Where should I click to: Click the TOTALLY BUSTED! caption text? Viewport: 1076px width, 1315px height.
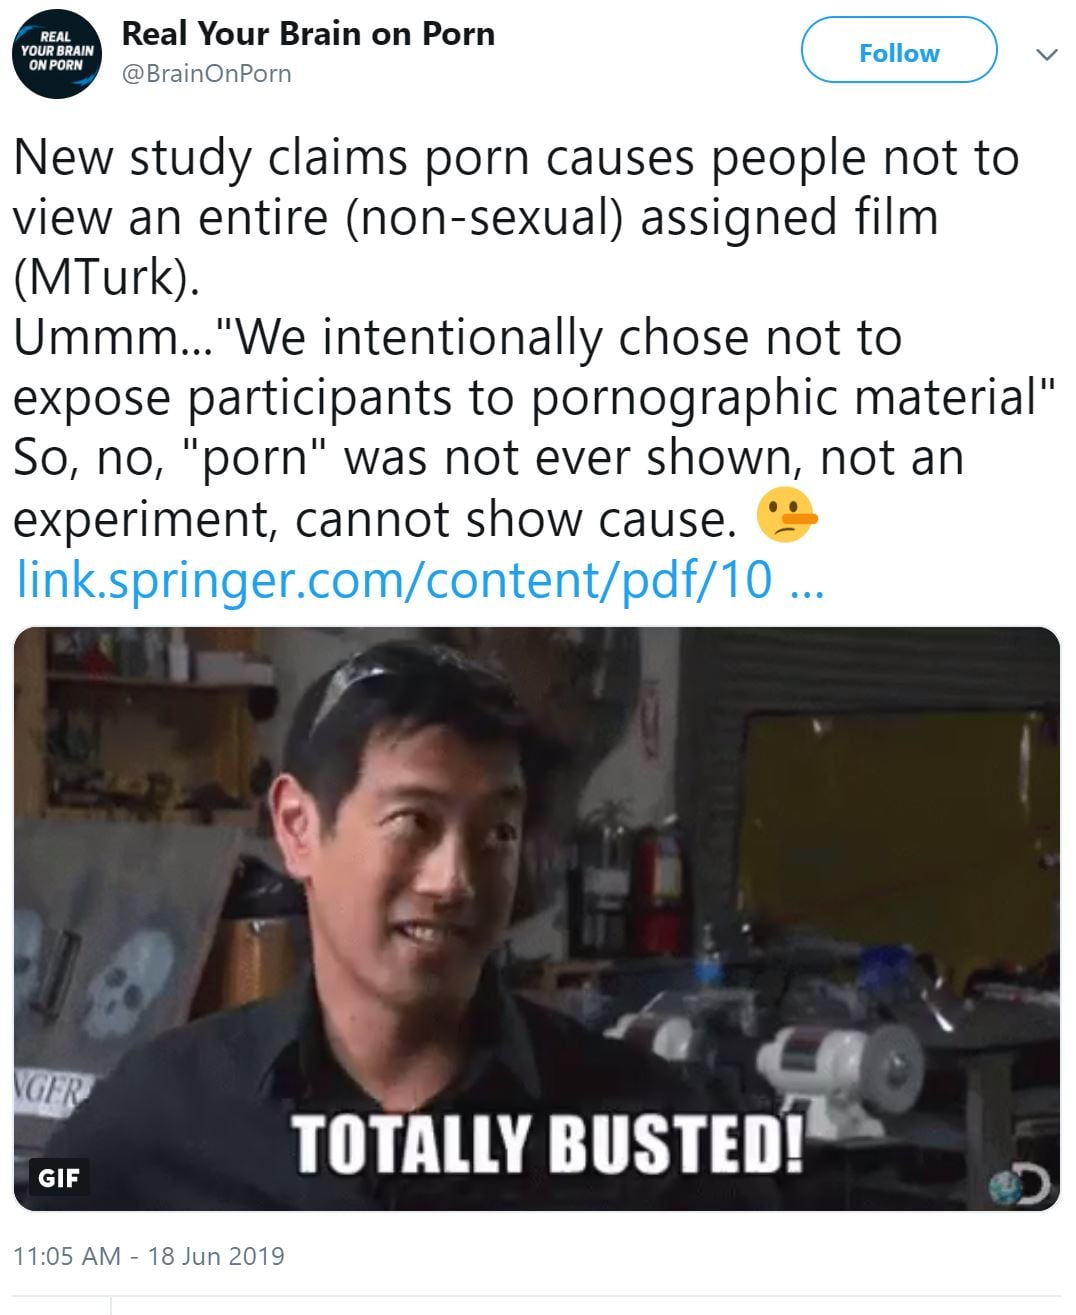[548, 1143]
